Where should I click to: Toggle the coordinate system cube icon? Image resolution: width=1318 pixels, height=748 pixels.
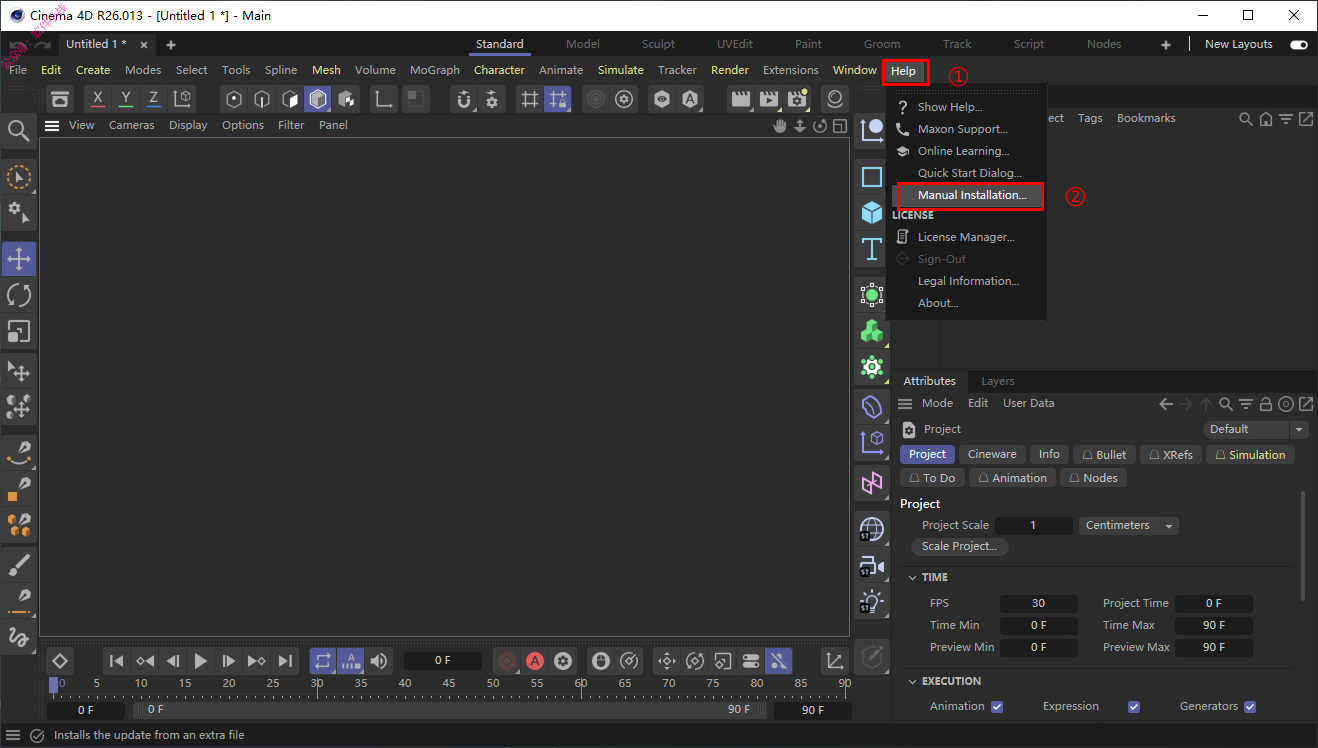pyautogui.click(x=182, y=99)
